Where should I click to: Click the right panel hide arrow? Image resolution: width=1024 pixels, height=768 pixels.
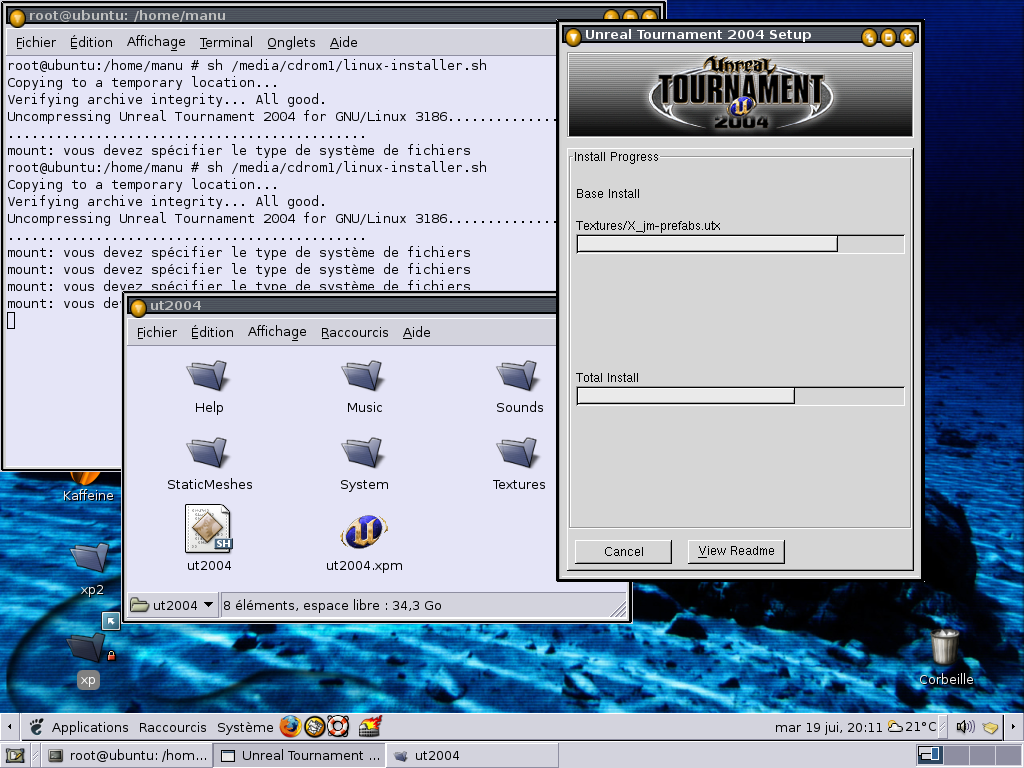coord(1014,726)
